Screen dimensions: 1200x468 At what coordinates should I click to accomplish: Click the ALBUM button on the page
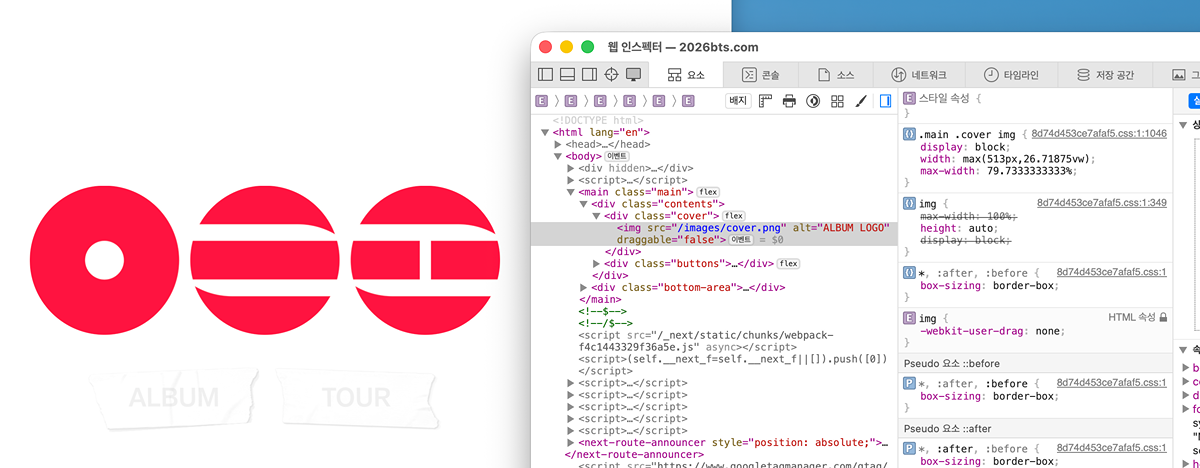(x=173, y=397)
